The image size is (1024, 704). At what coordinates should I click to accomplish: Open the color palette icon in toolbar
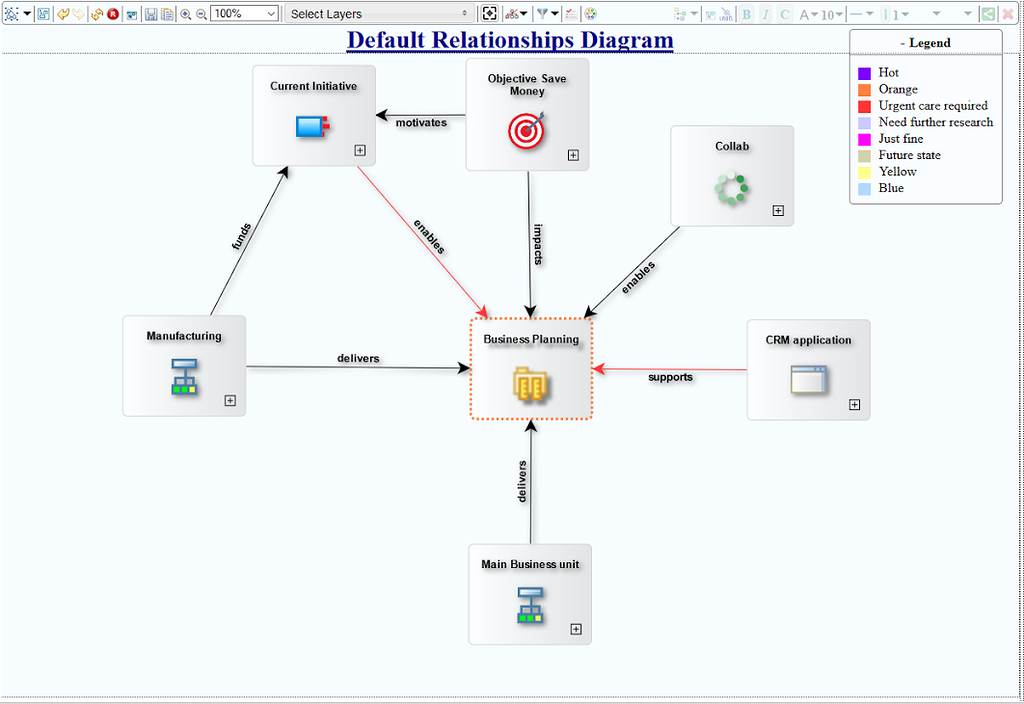(591, 14)
